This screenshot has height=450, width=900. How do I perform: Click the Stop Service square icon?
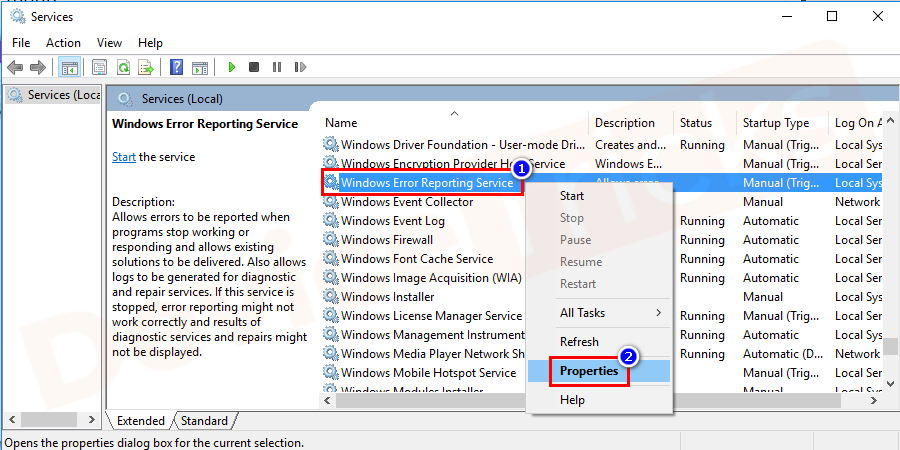pos(254,68)
